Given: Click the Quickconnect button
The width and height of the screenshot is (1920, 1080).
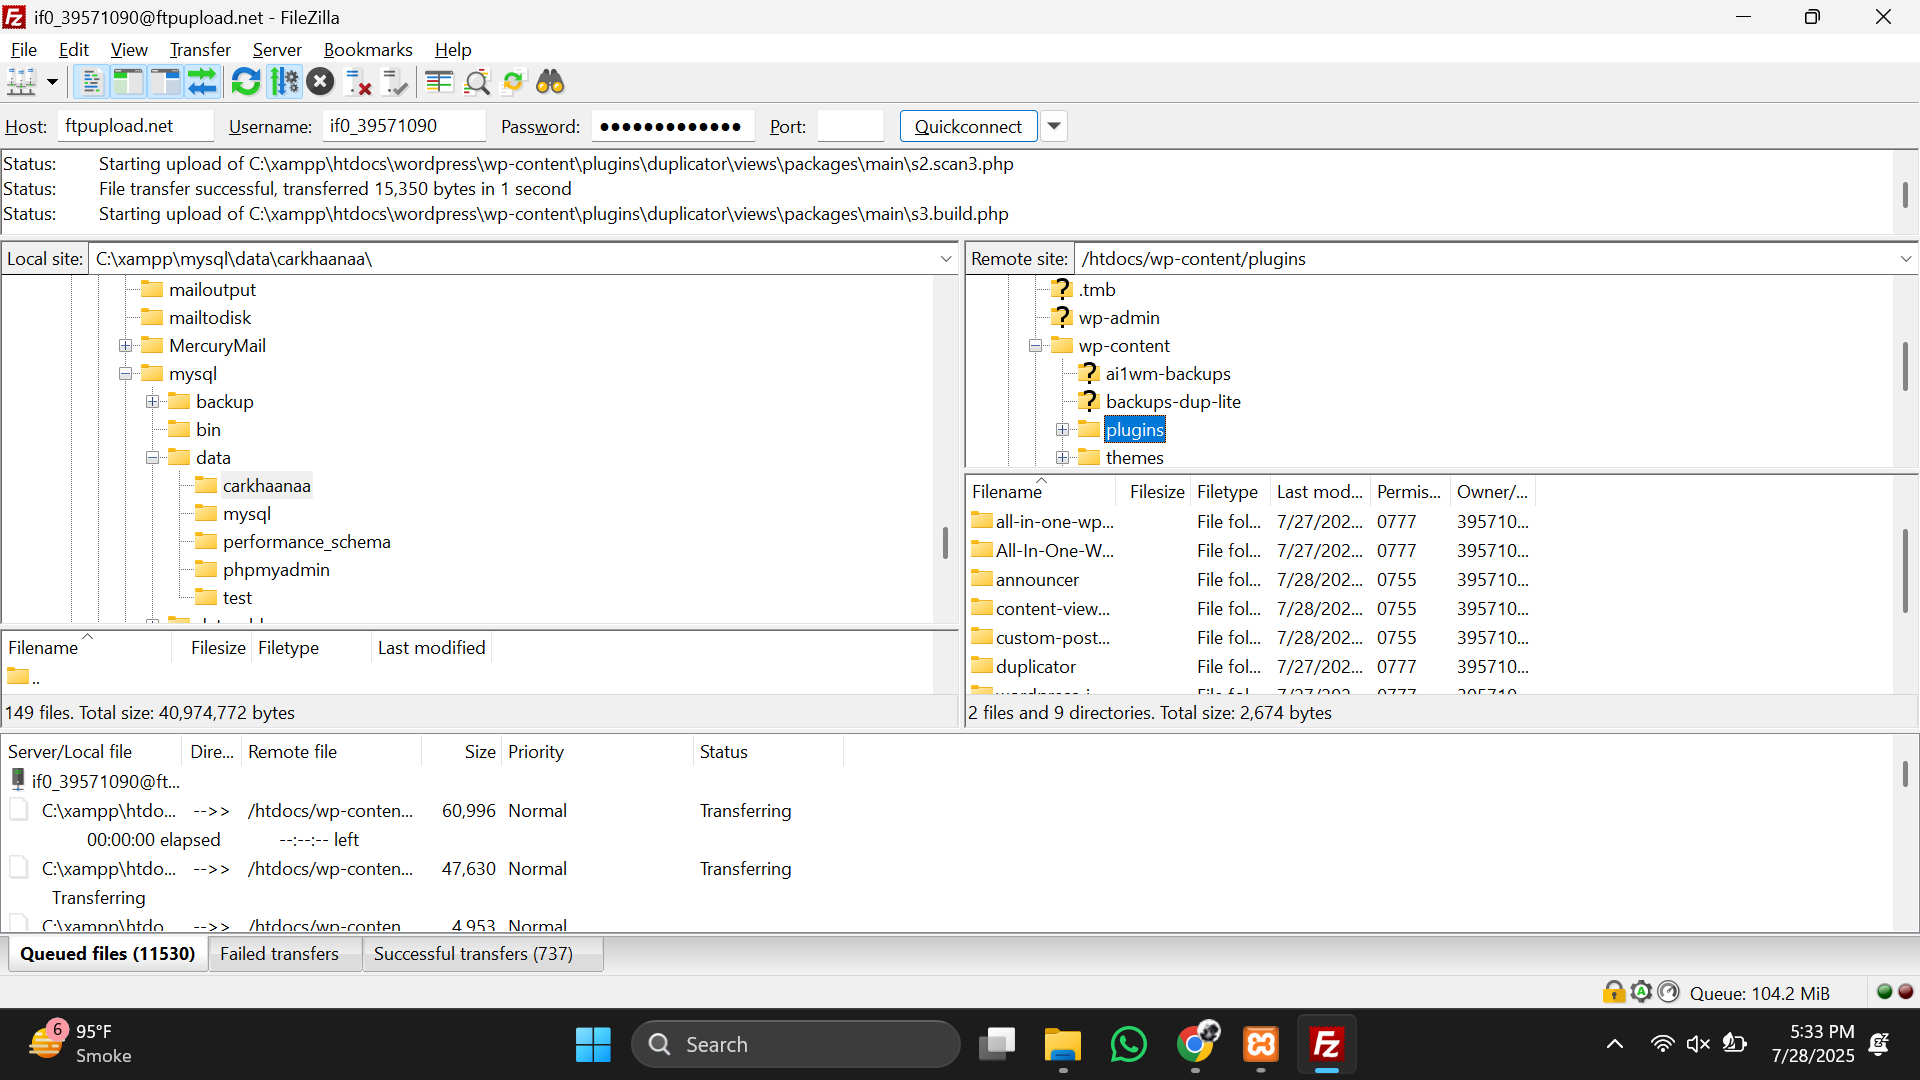Looking at the screenshot, I should (x=968, y=126).
